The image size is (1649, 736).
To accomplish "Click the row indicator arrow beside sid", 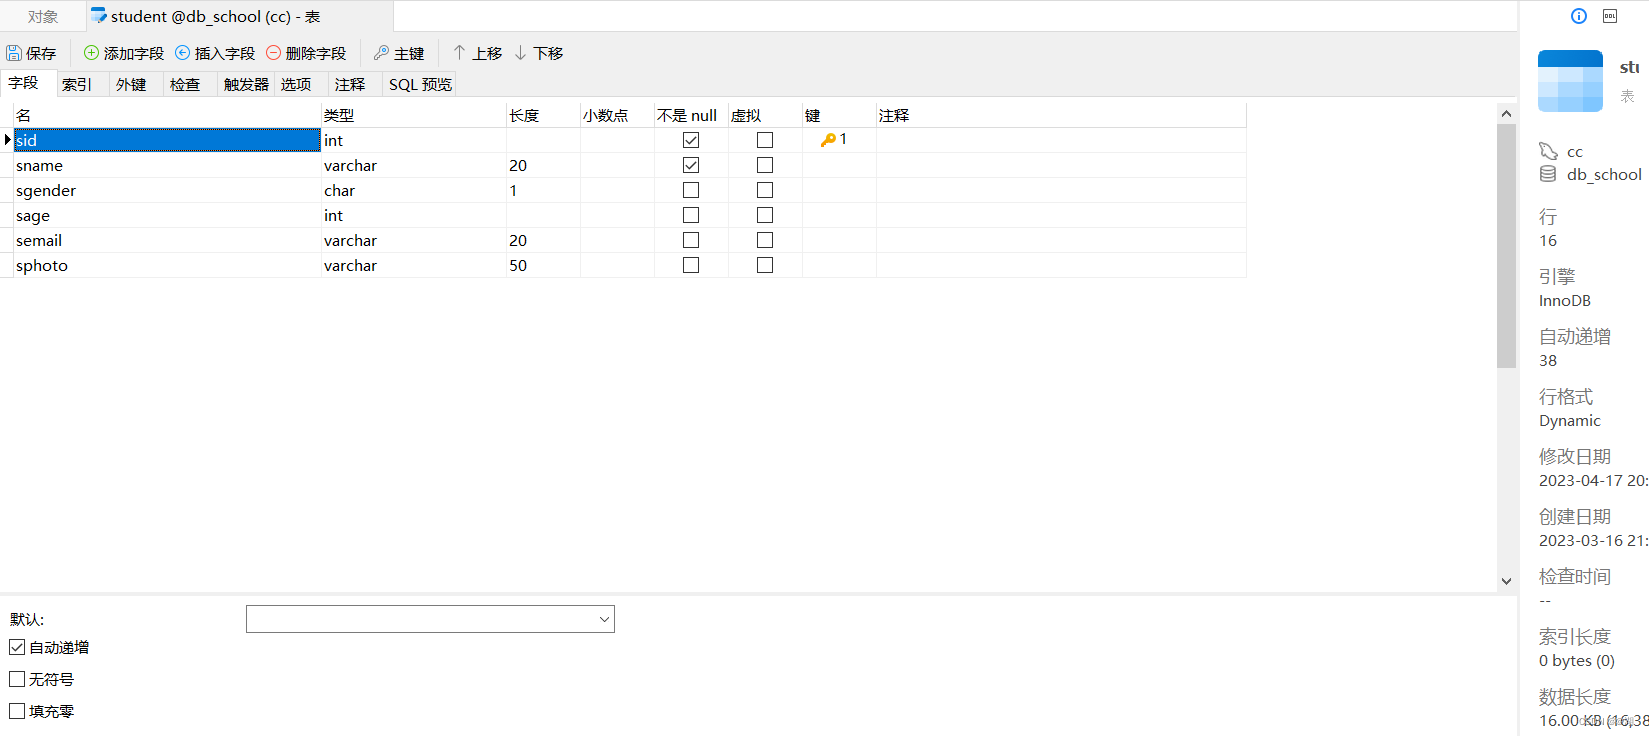I will click(7, 140).
